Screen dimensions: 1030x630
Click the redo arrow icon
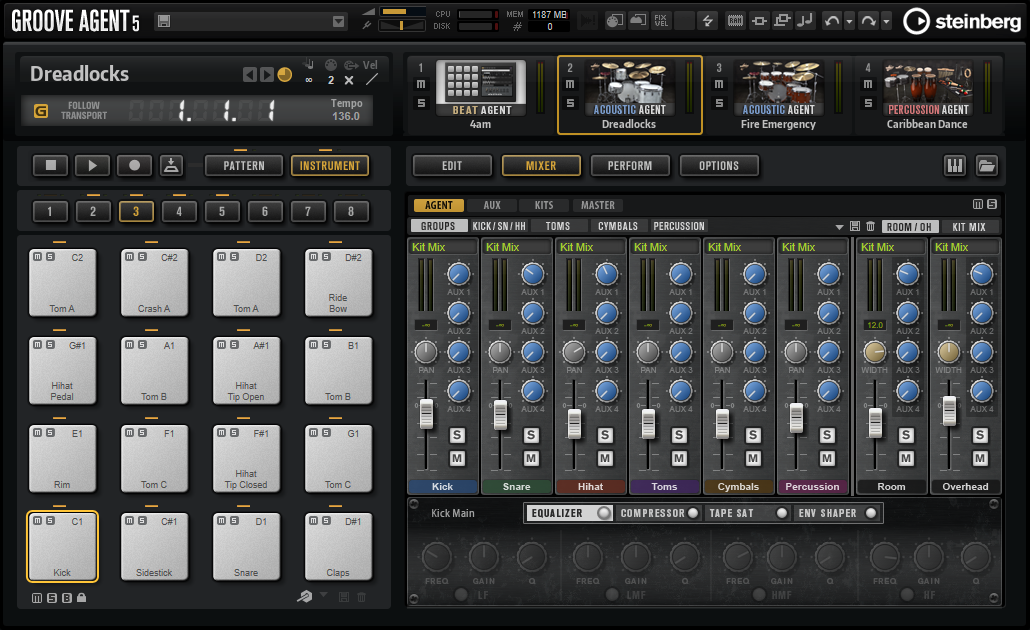click(868, 21)
